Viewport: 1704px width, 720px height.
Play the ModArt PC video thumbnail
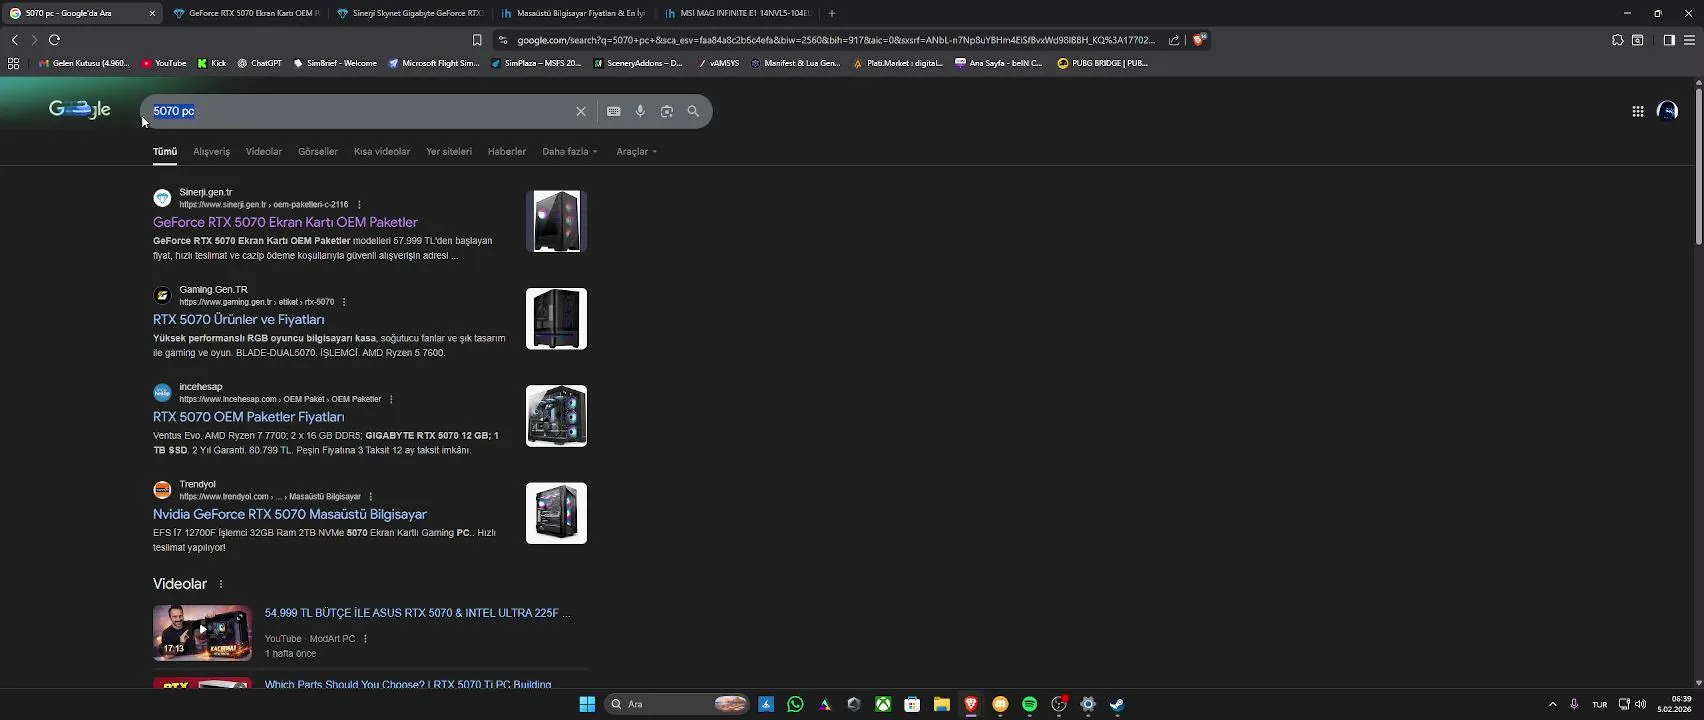[202, 632]
